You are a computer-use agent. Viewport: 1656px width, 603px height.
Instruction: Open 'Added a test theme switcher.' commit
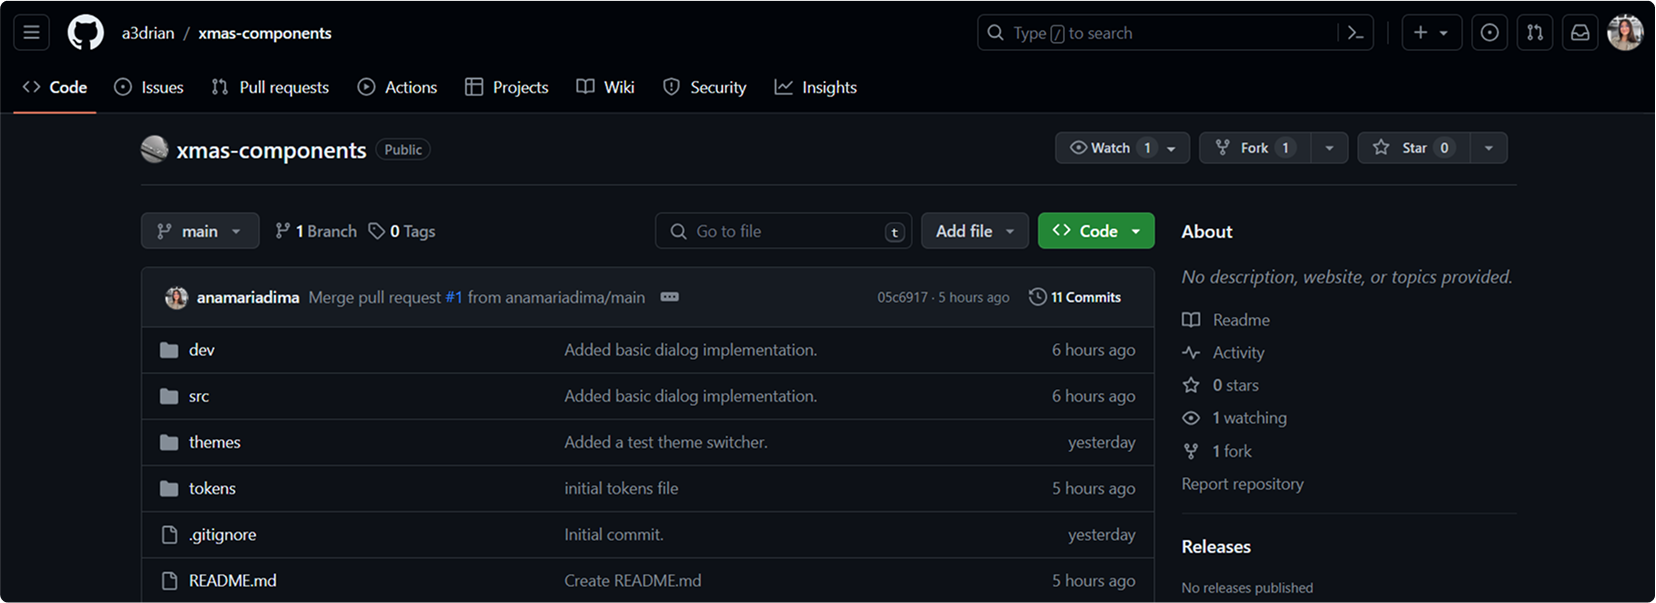(666, 443)
